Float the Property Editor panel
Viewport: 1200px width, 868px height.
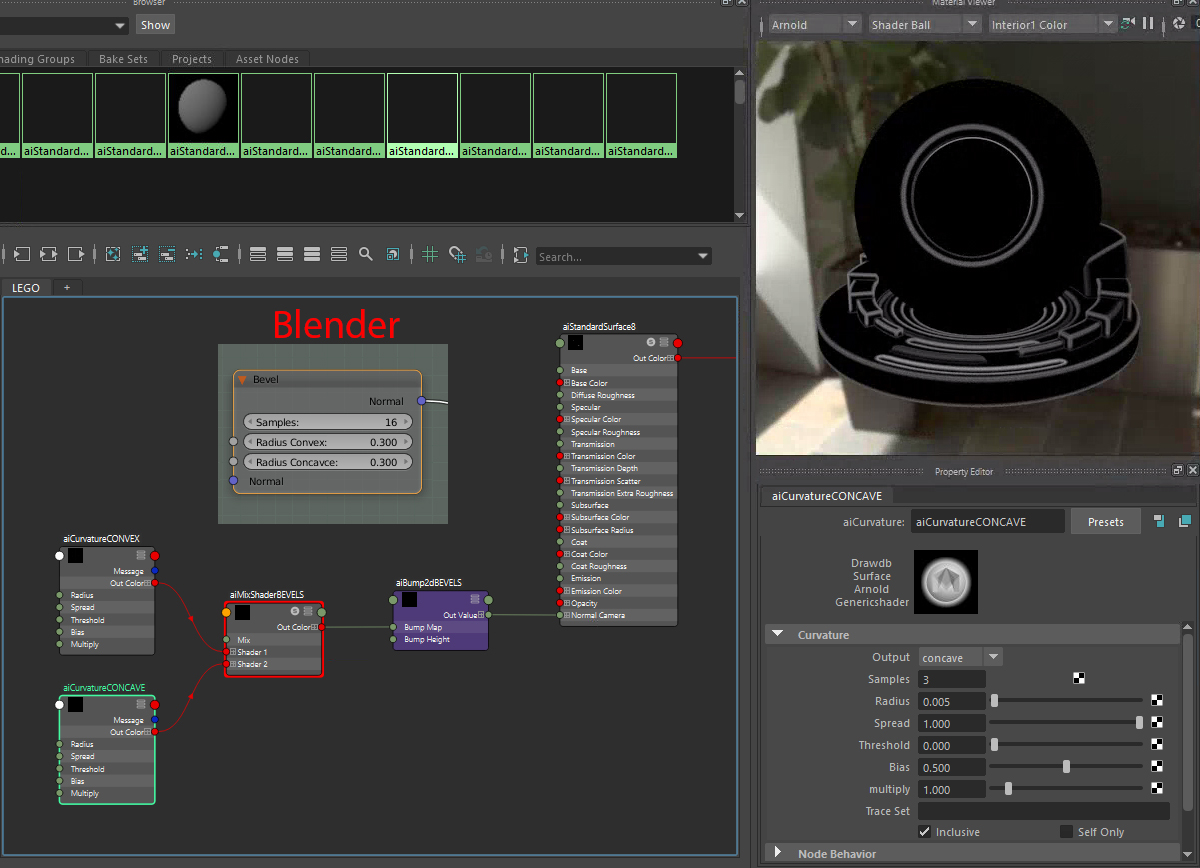click(1178, 470)
